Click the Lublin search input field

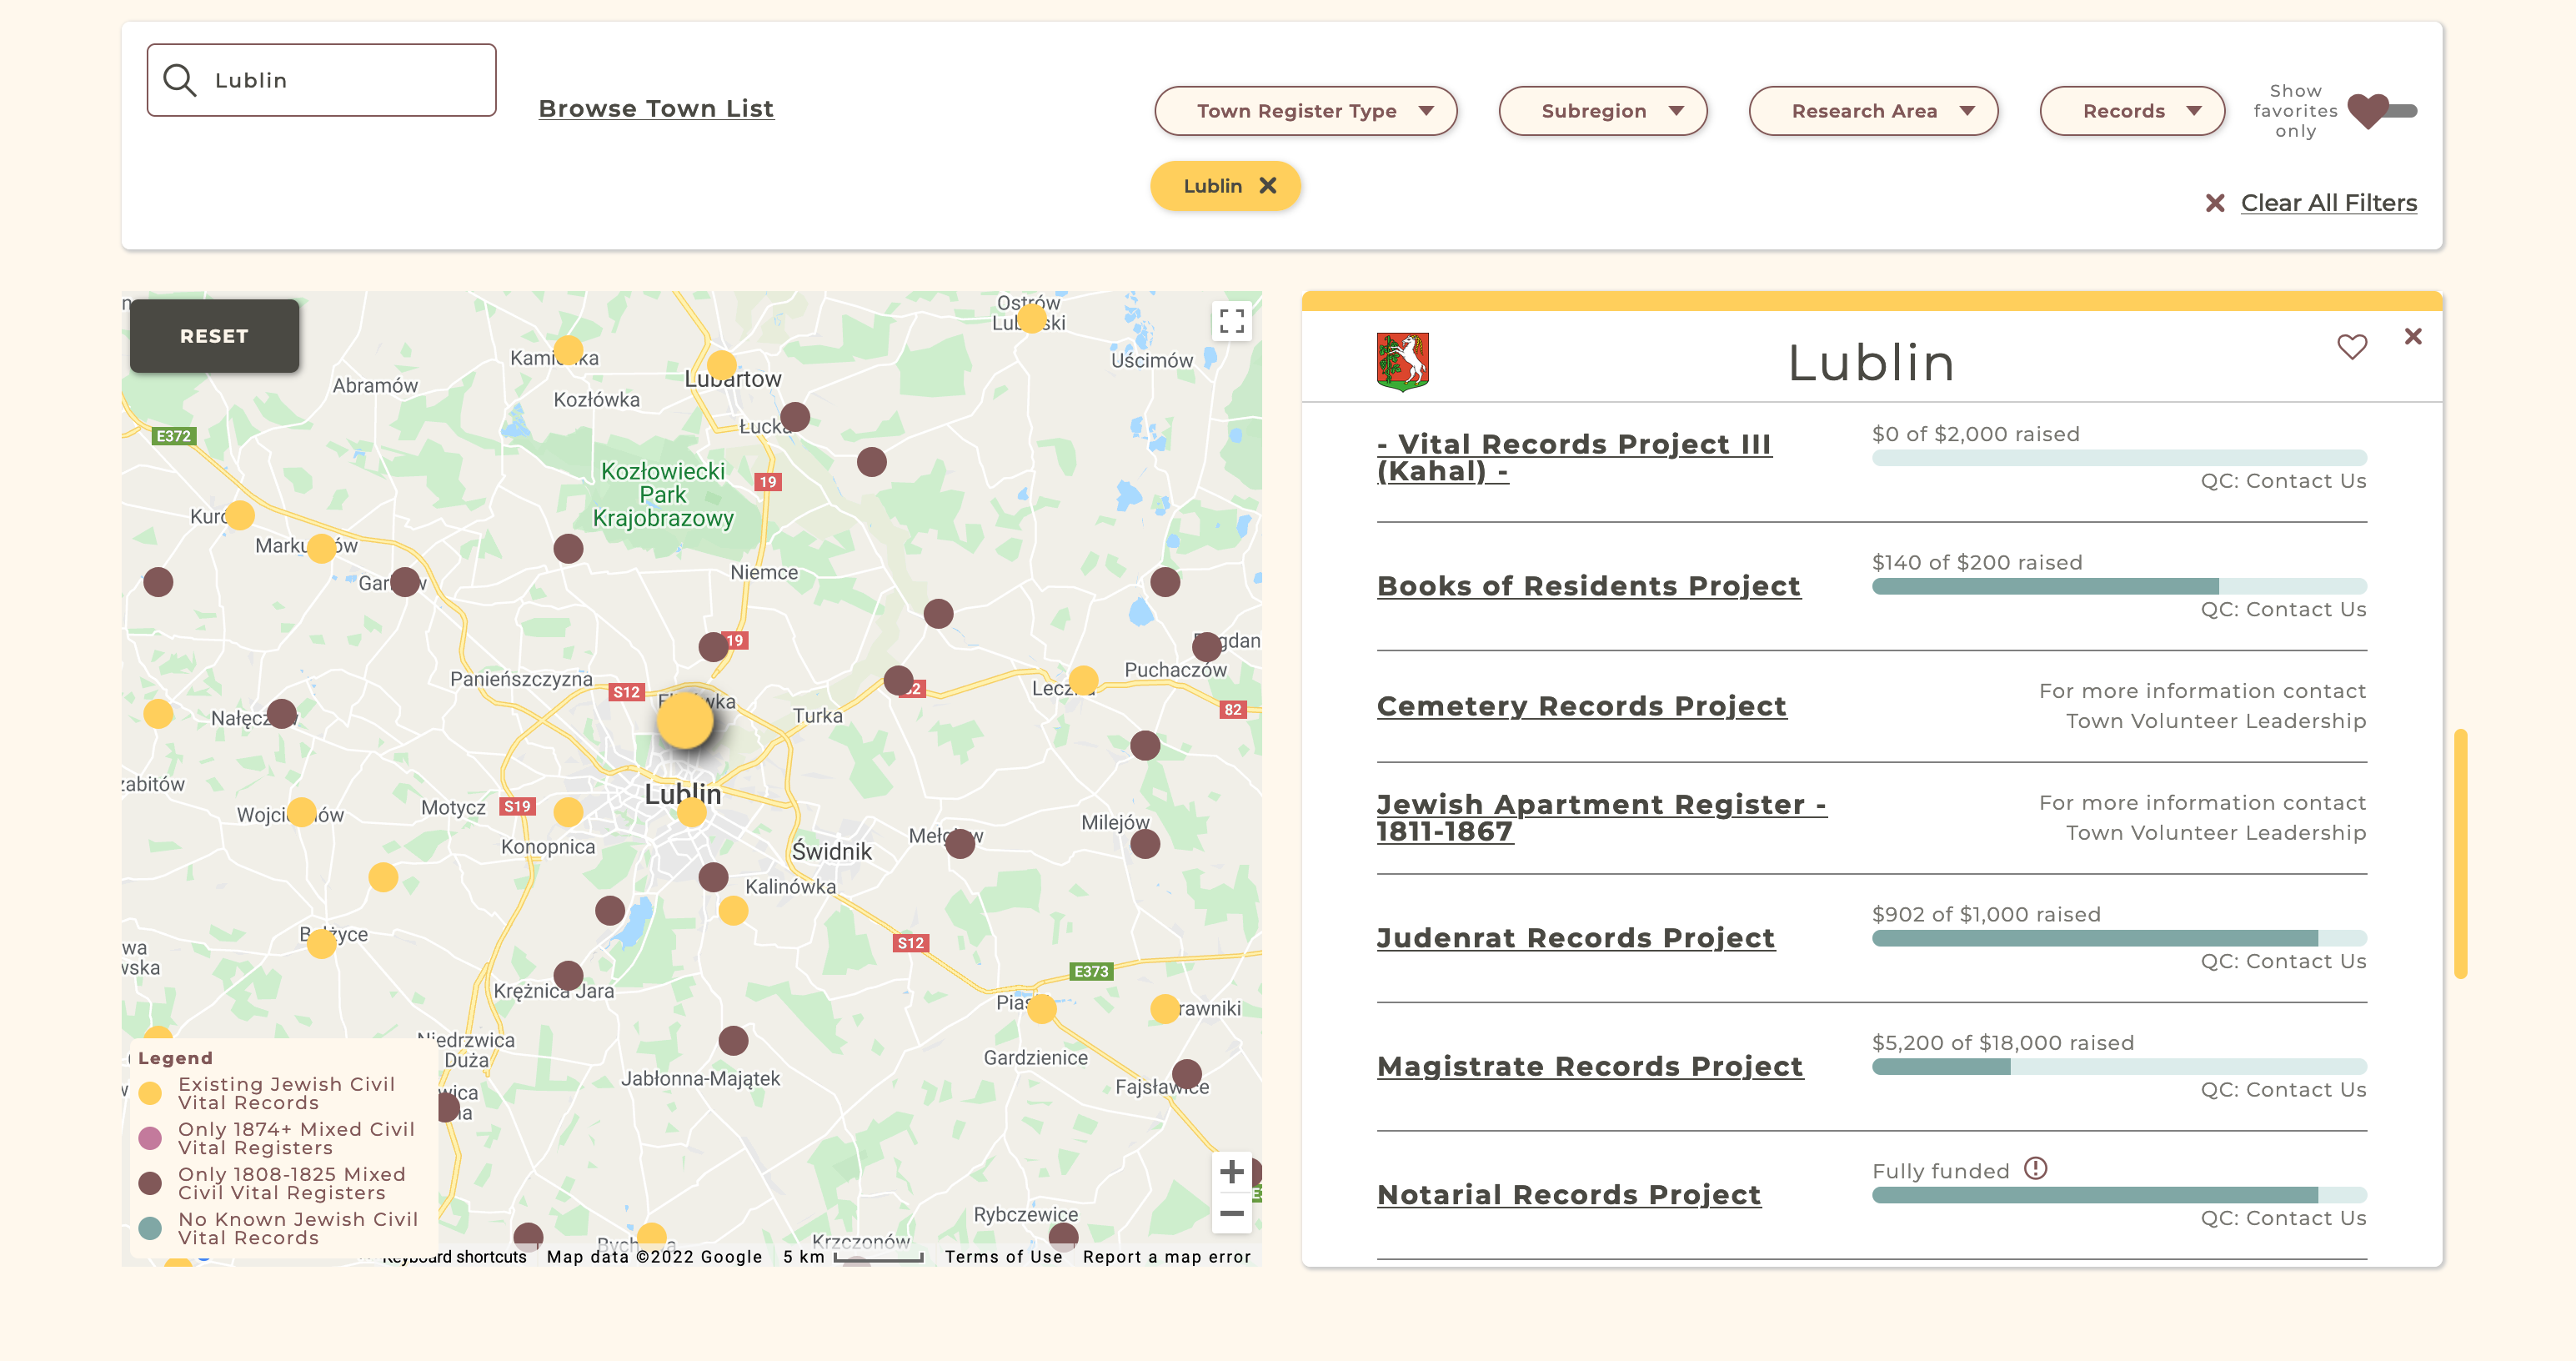click(322, 80)
